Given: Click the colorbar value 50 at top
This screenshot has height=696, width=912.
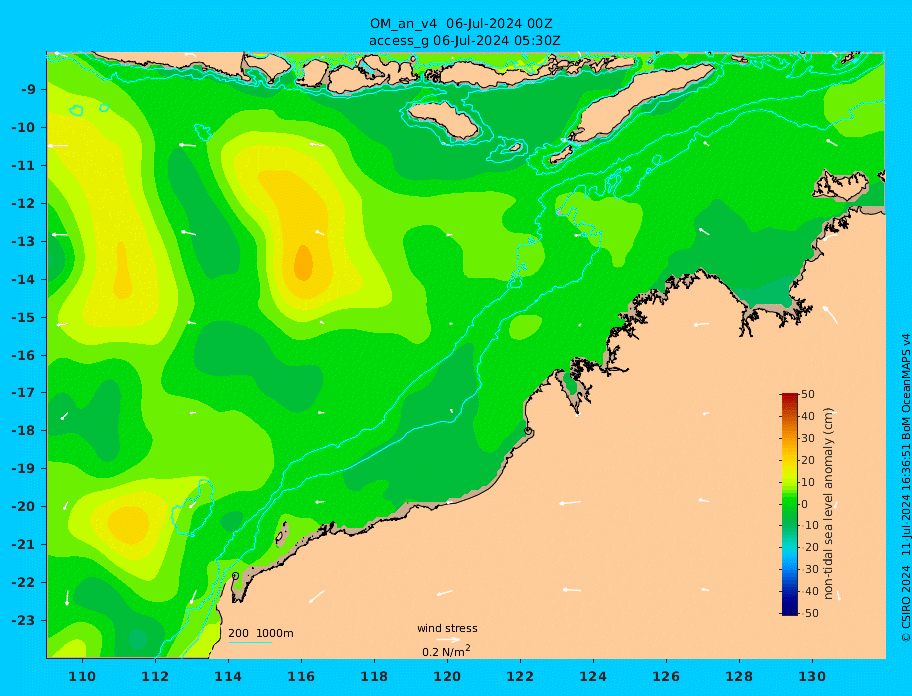Looking at the screenshot, I should (808, 394).
